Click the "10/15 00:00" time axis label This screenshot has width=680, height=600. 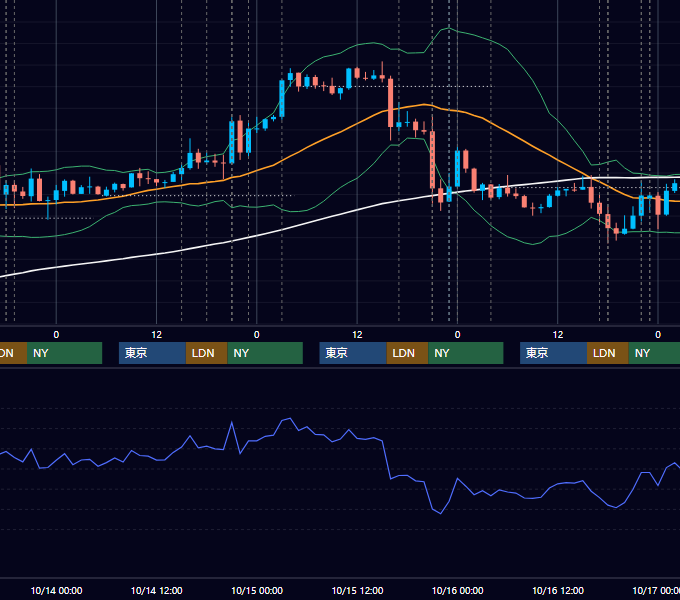(x=257, y=590)
